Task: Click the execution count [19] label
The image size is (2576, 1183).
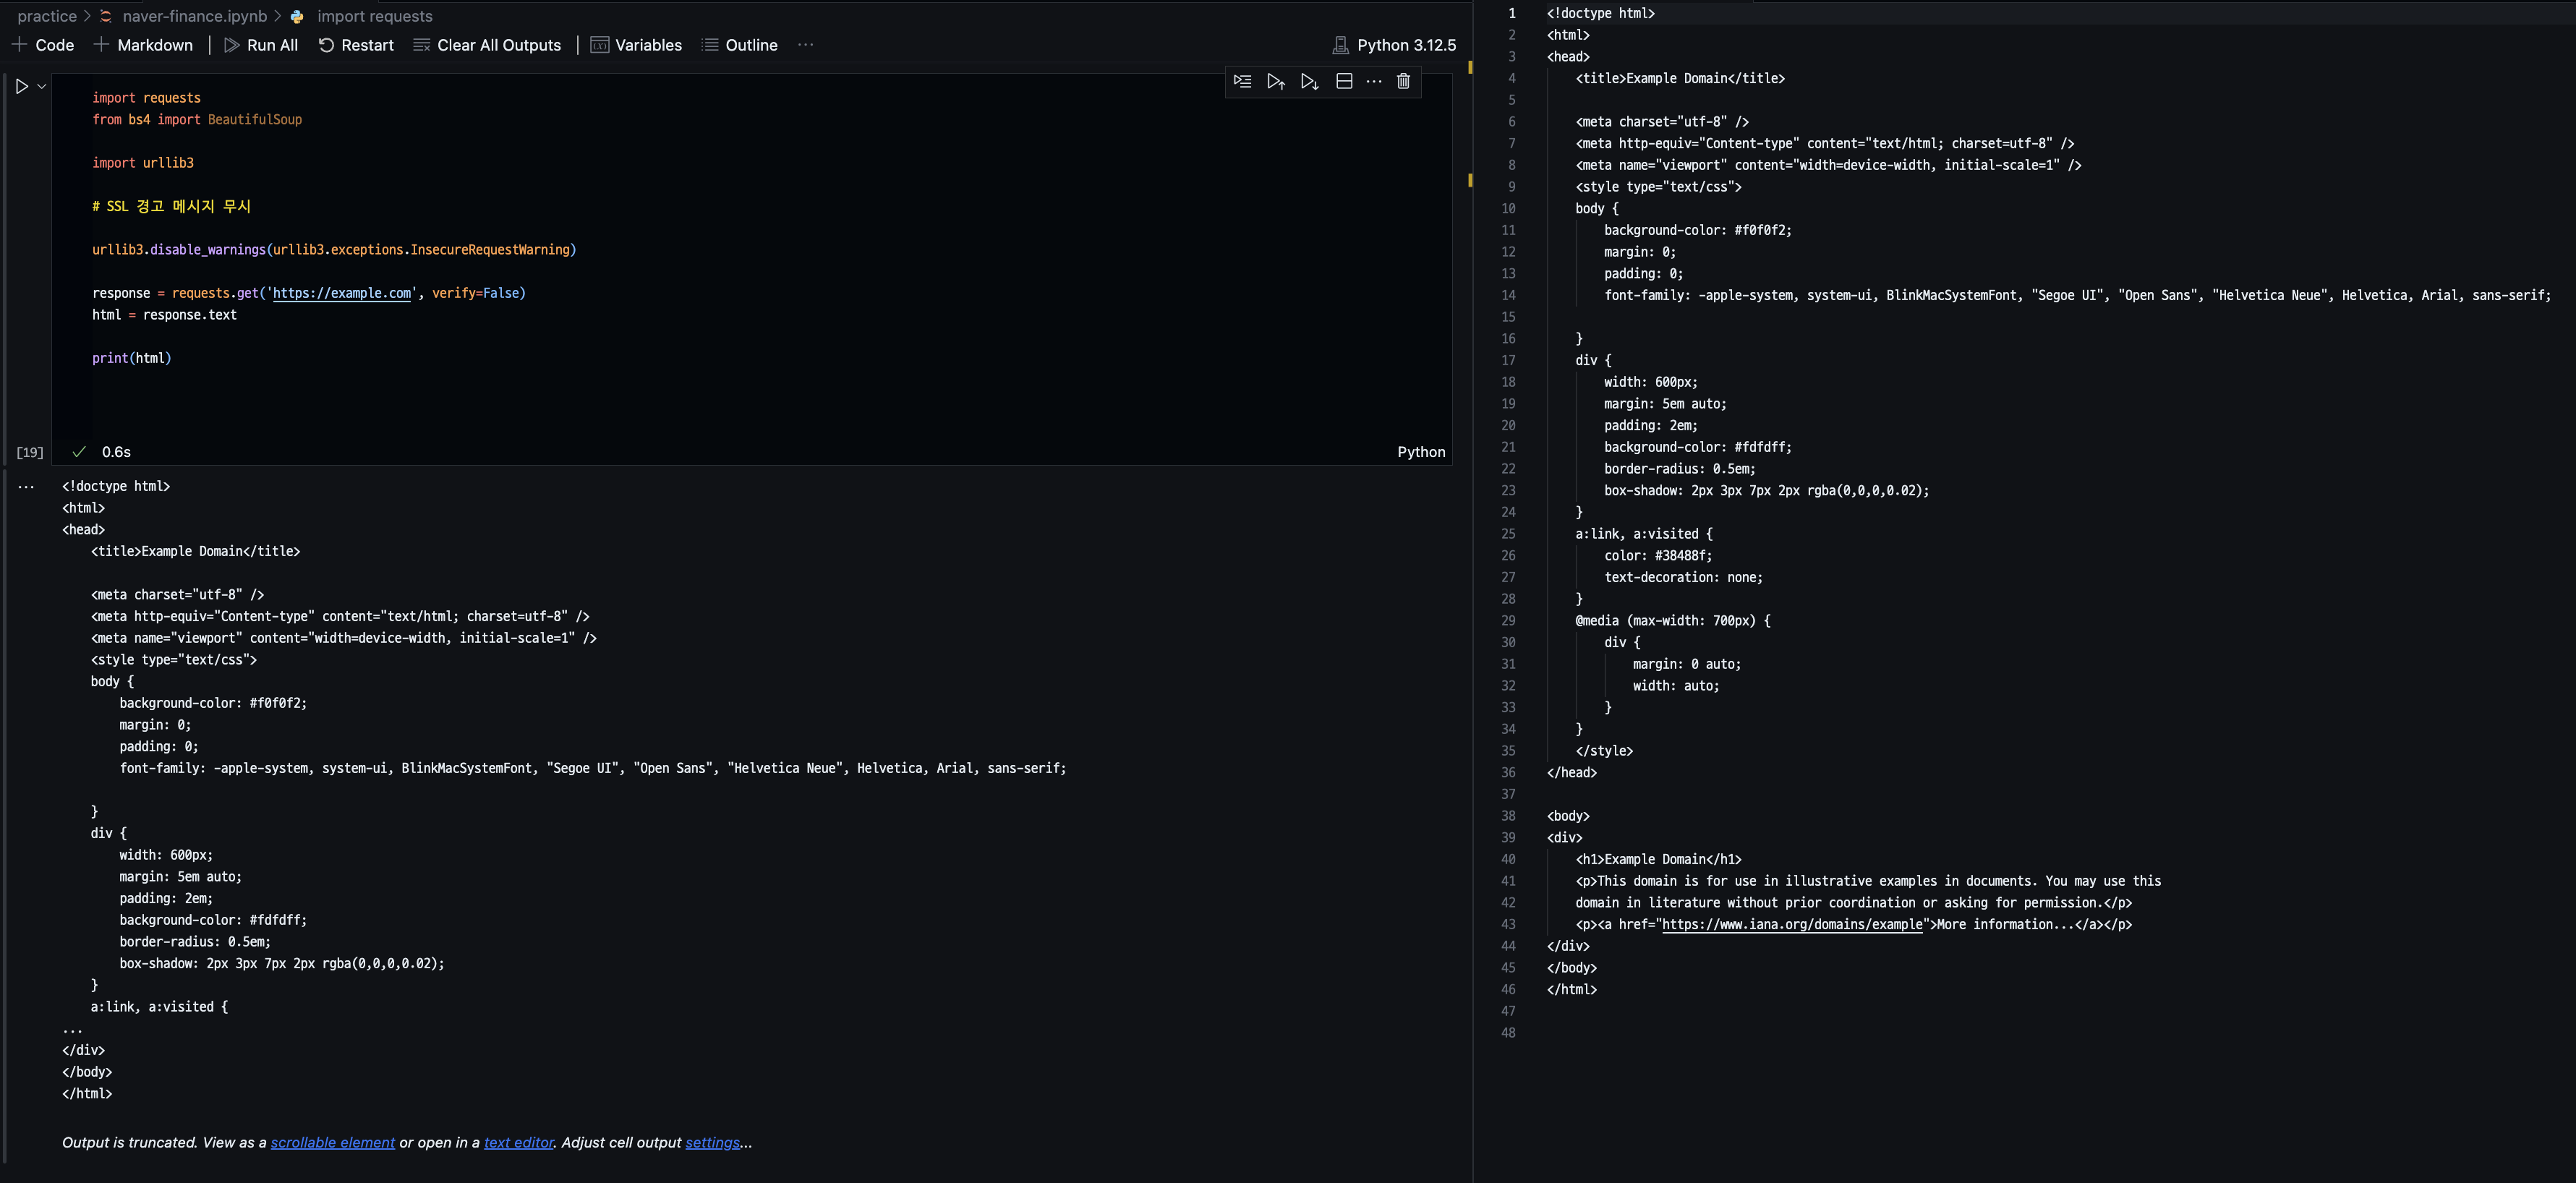Action: tap(30, 452)
